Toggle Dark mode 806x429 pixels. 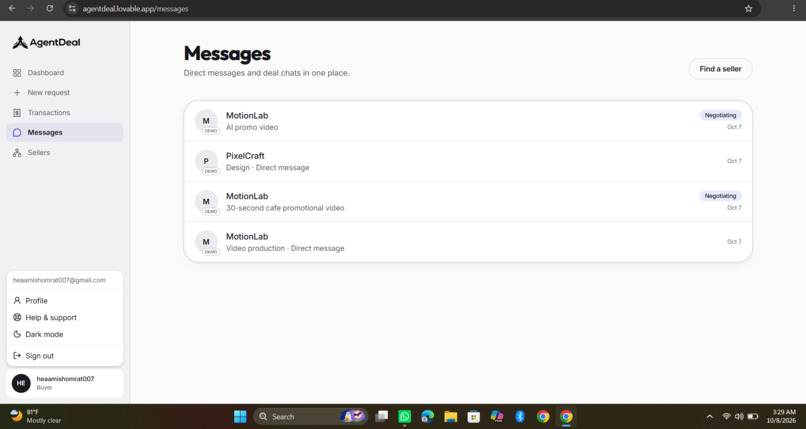click(x=65, y=334)
